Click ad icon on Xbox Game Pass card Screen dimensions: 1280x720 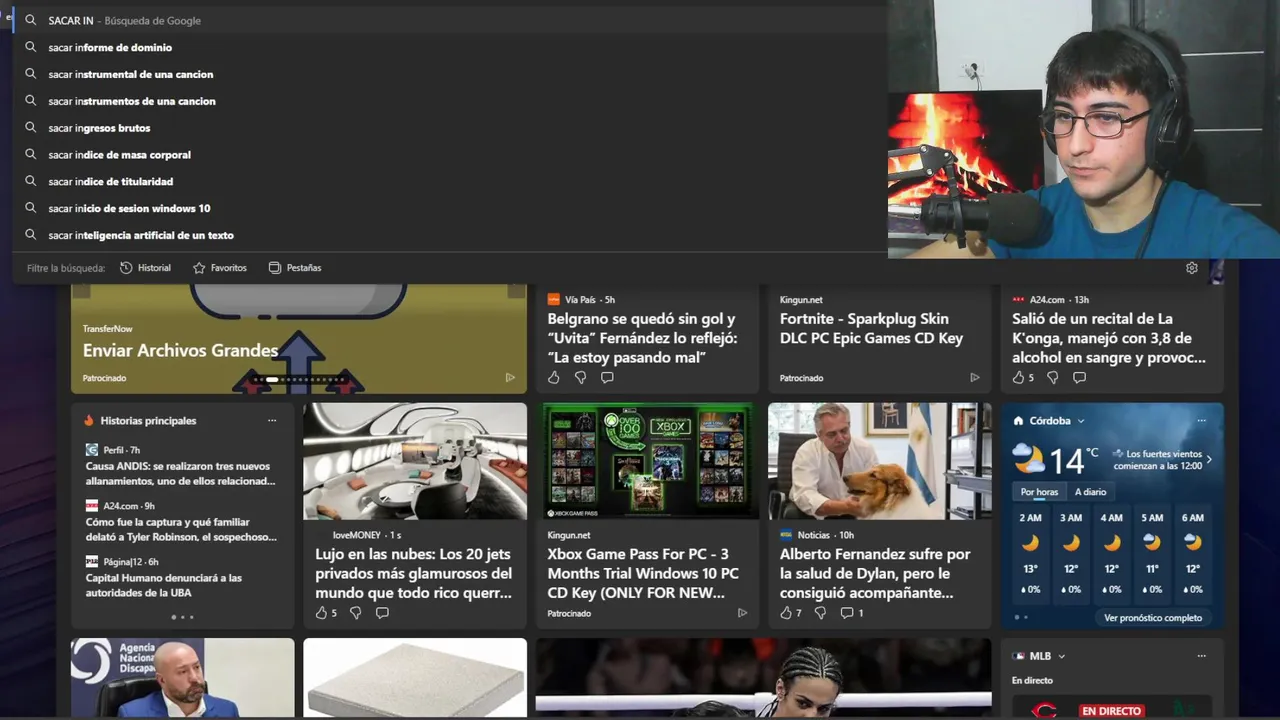[742, 613]
